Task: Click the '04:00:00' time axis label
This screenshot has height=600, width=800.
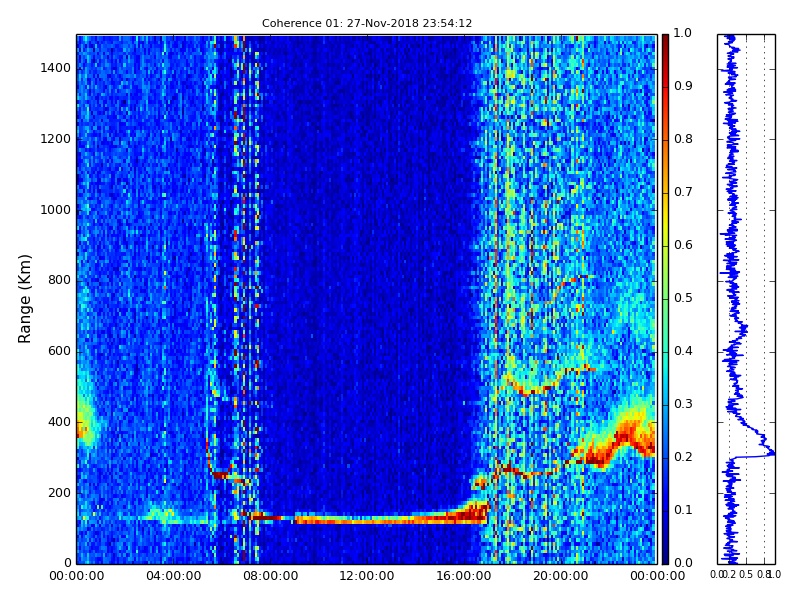Action: pos(173,576)
